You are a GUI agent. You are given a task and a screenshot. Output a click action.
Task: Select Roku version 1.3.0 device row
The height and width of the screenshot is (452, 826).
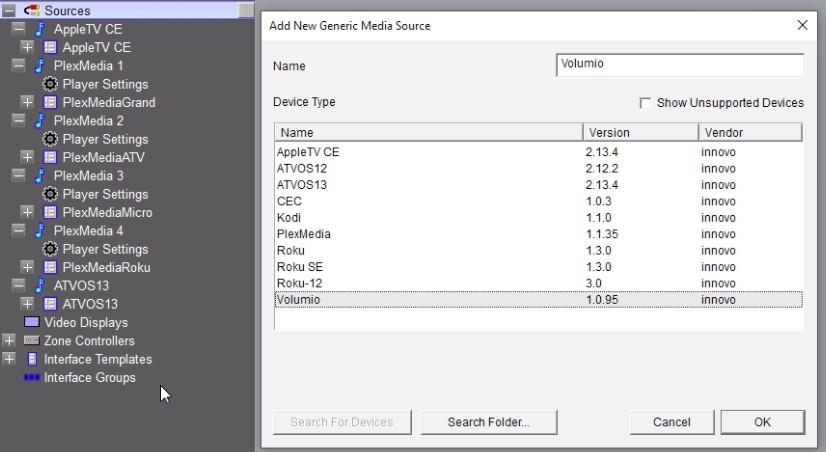[x=538, y=250]
